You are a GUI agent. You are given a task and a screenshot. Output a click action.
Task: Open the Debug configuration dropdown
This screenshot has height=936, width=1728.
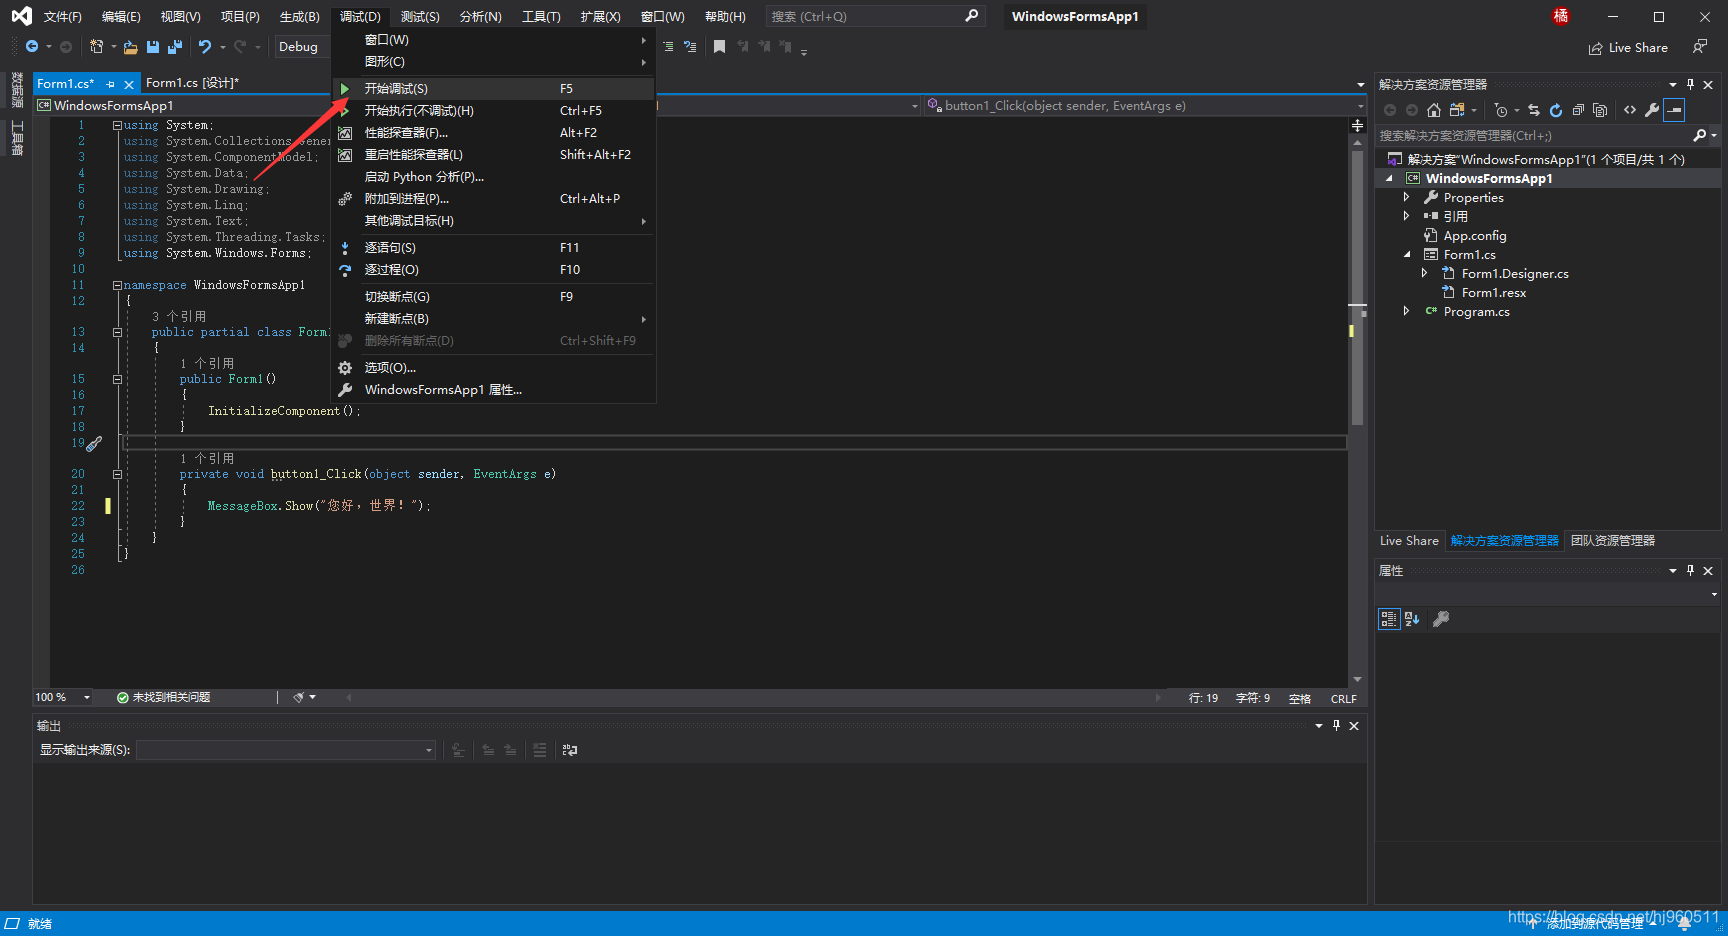[300, 47]
